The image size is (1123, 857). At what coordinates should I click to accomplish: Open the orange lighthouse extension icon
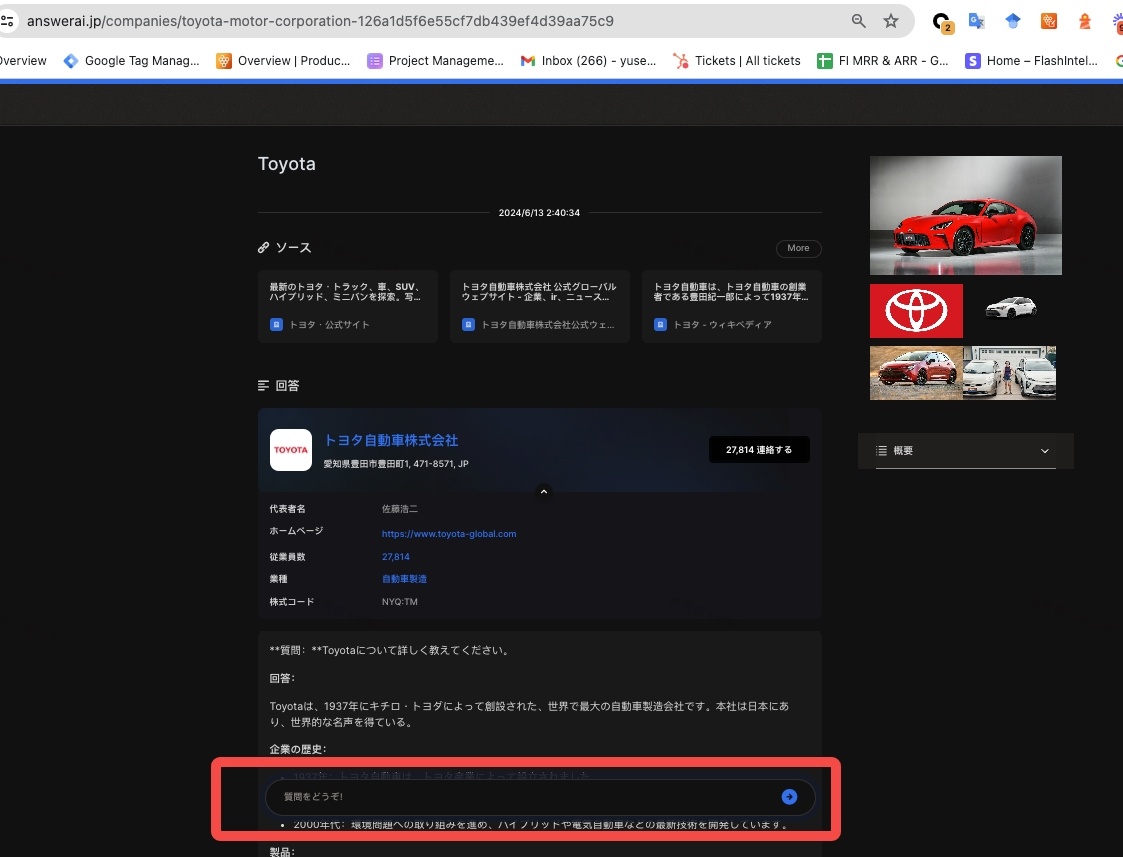pos(1084,21)
